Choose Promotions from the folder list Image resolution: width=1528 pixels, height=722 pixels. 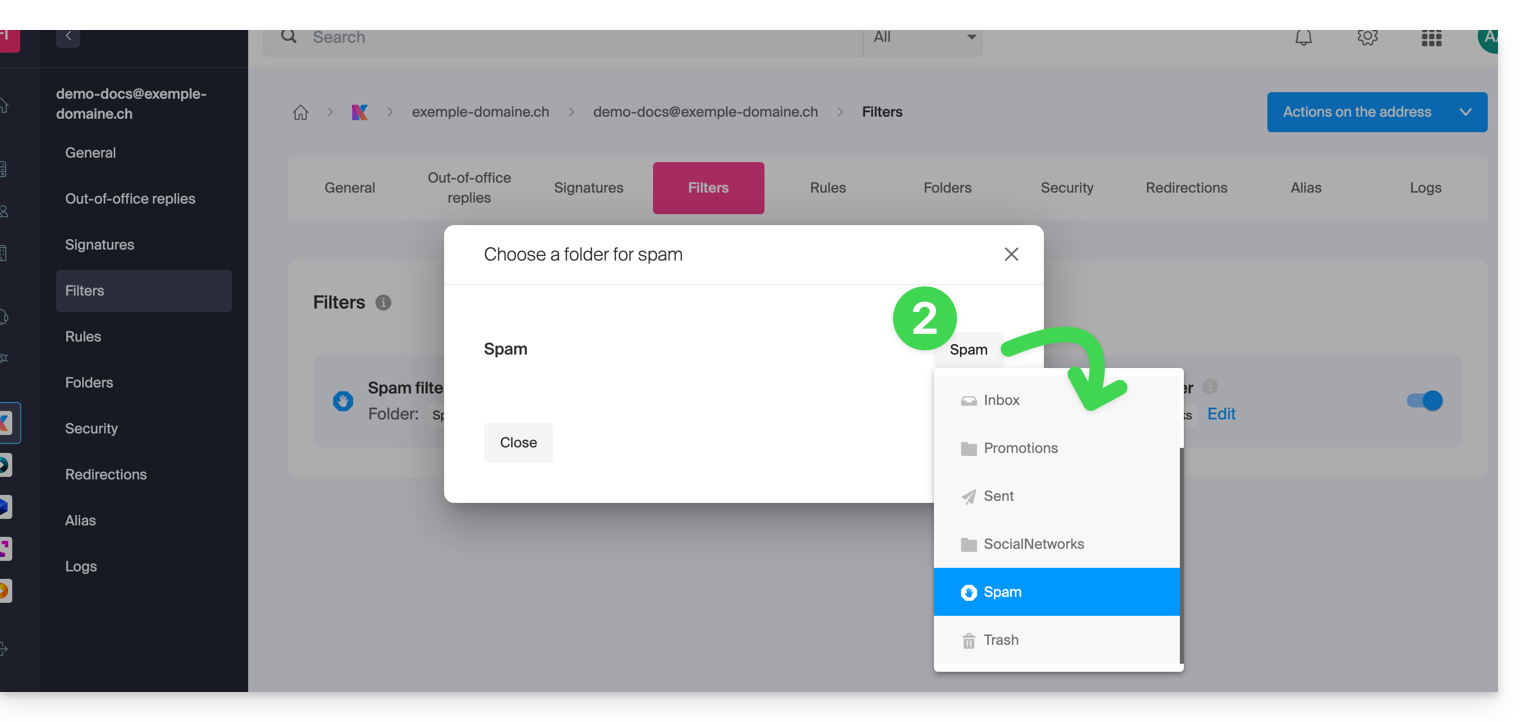pyautogui.click(x=1057, y=448)
